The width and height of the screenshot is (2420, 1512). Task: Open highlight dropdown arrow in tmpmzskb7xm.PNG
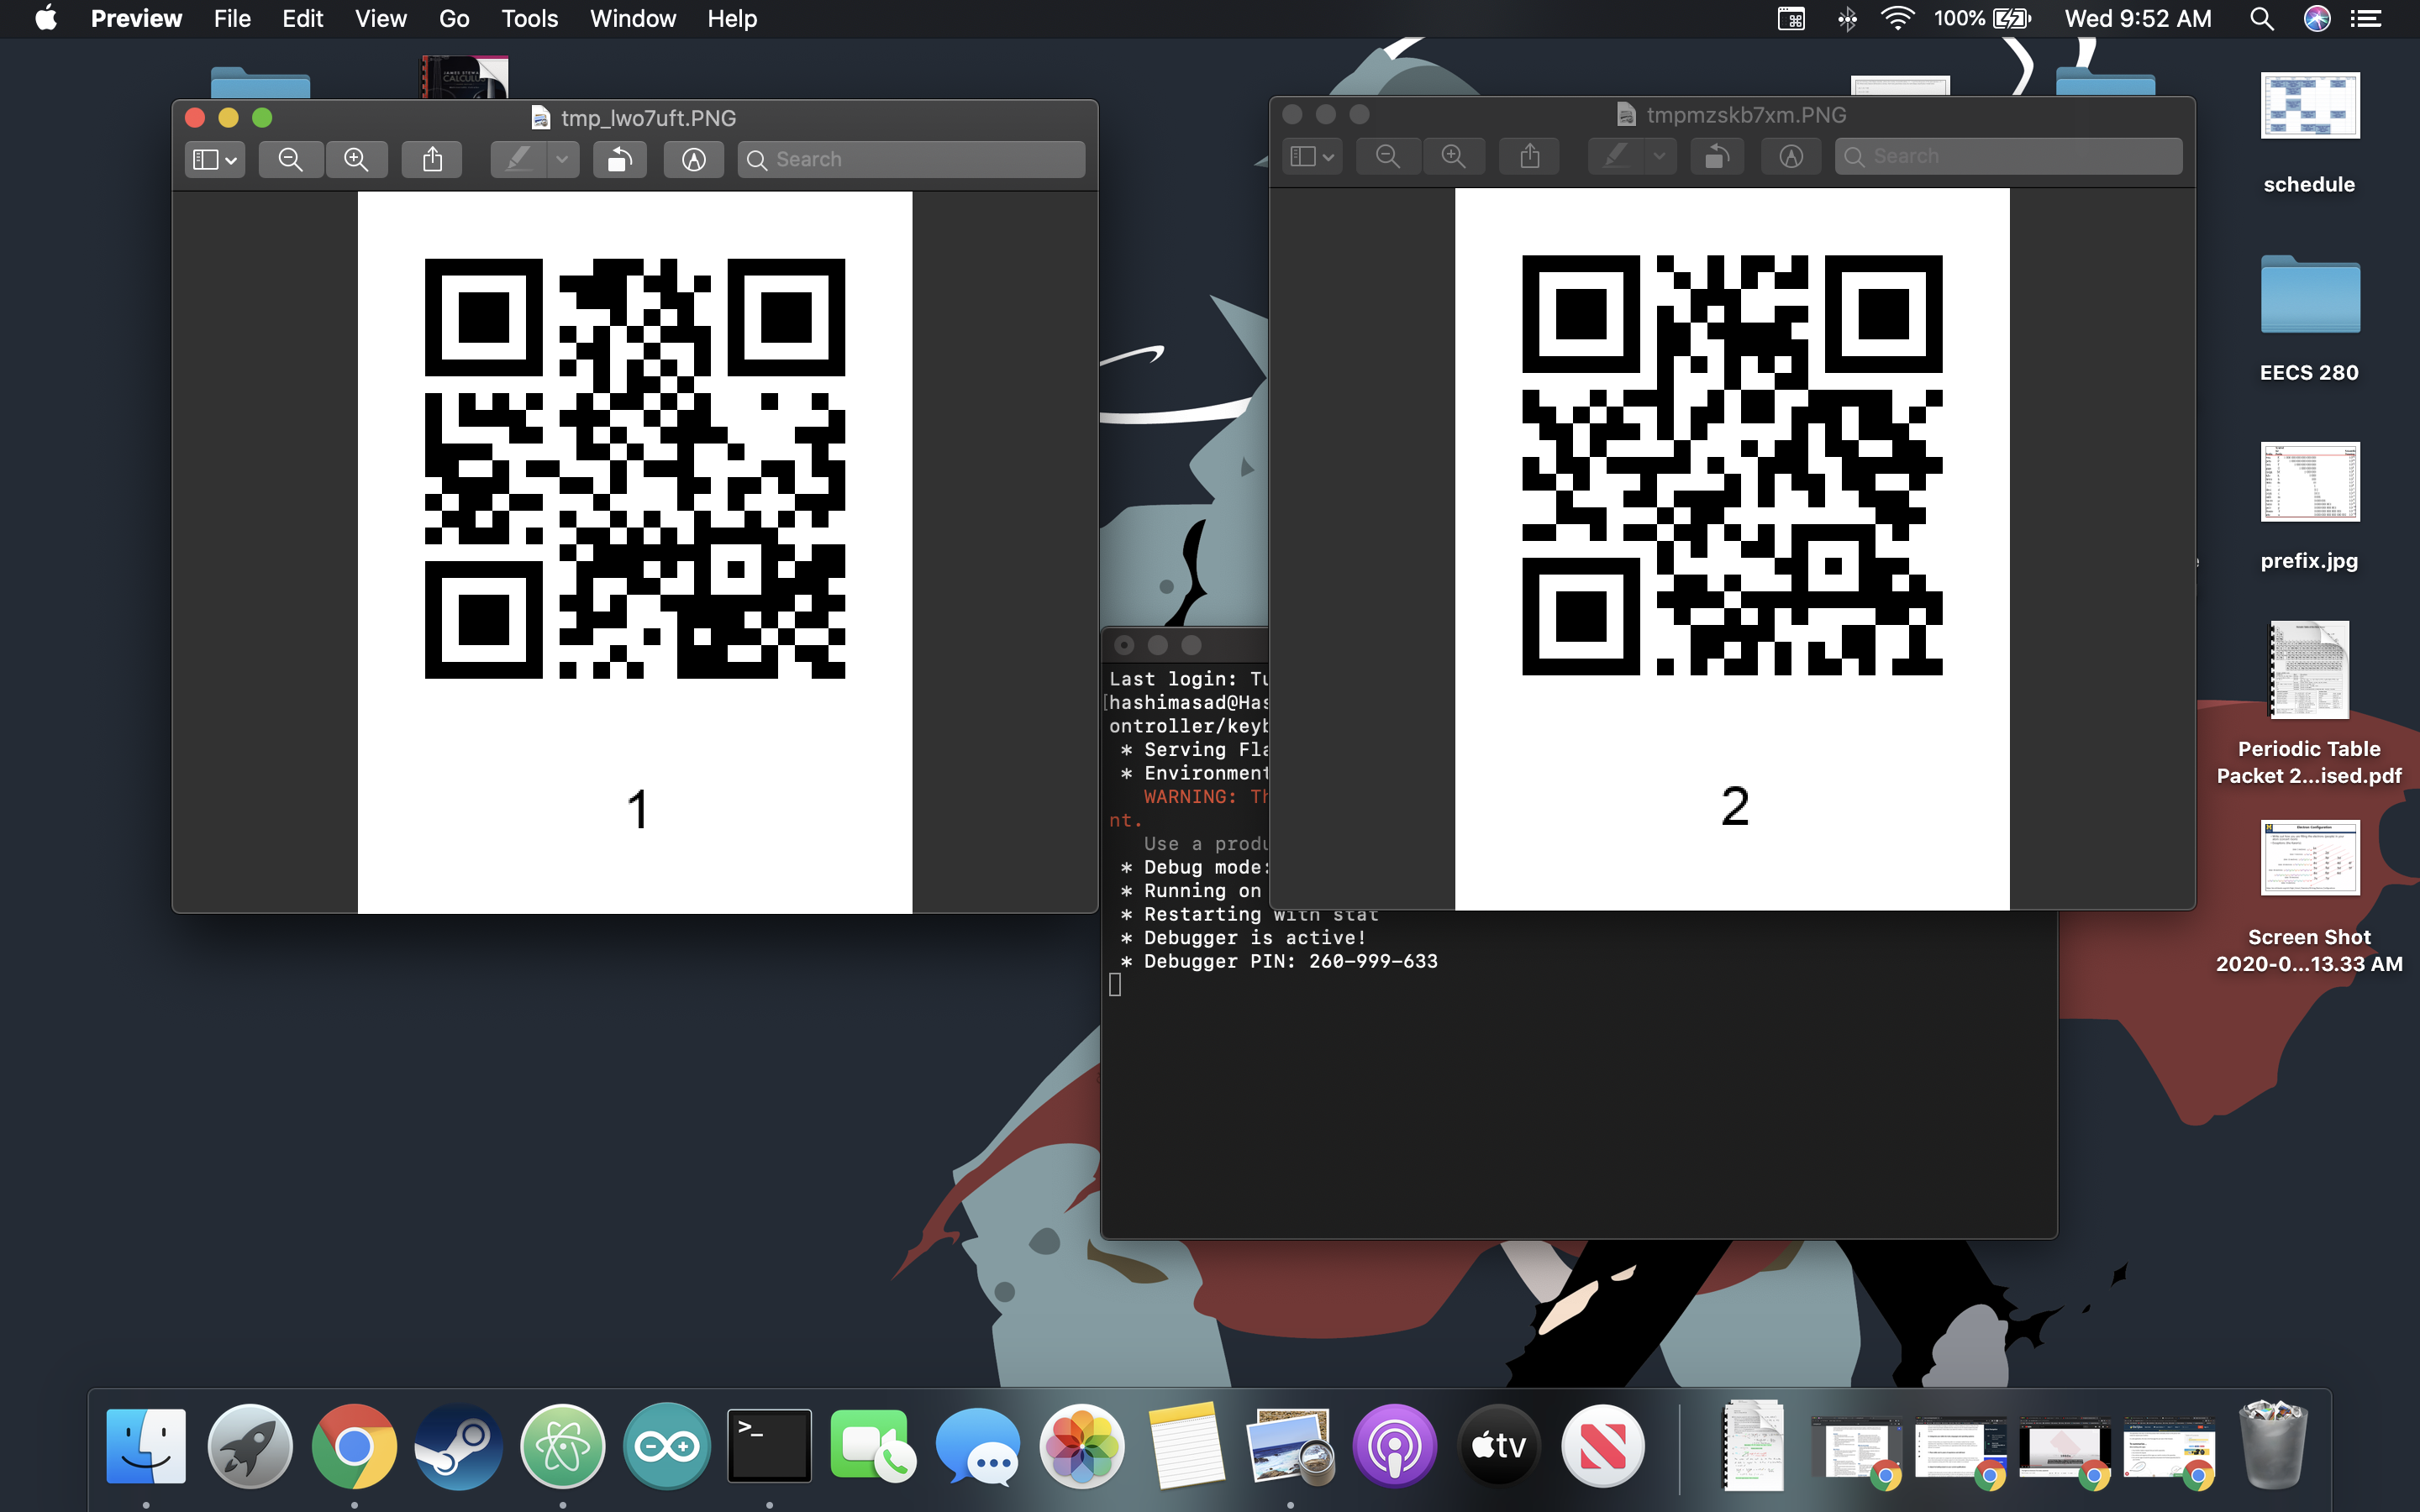tap(1659, 156)
